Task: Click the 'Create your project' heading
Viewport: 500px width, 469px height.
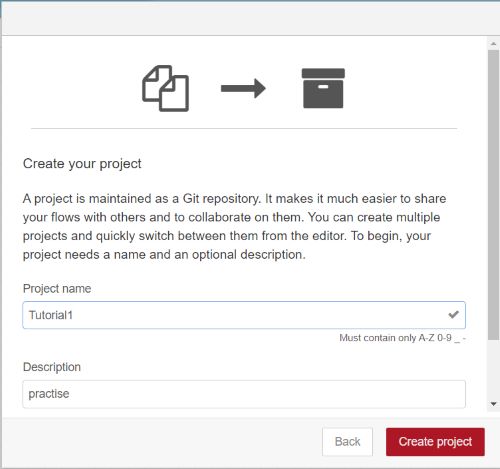Action: pos(82,164)
